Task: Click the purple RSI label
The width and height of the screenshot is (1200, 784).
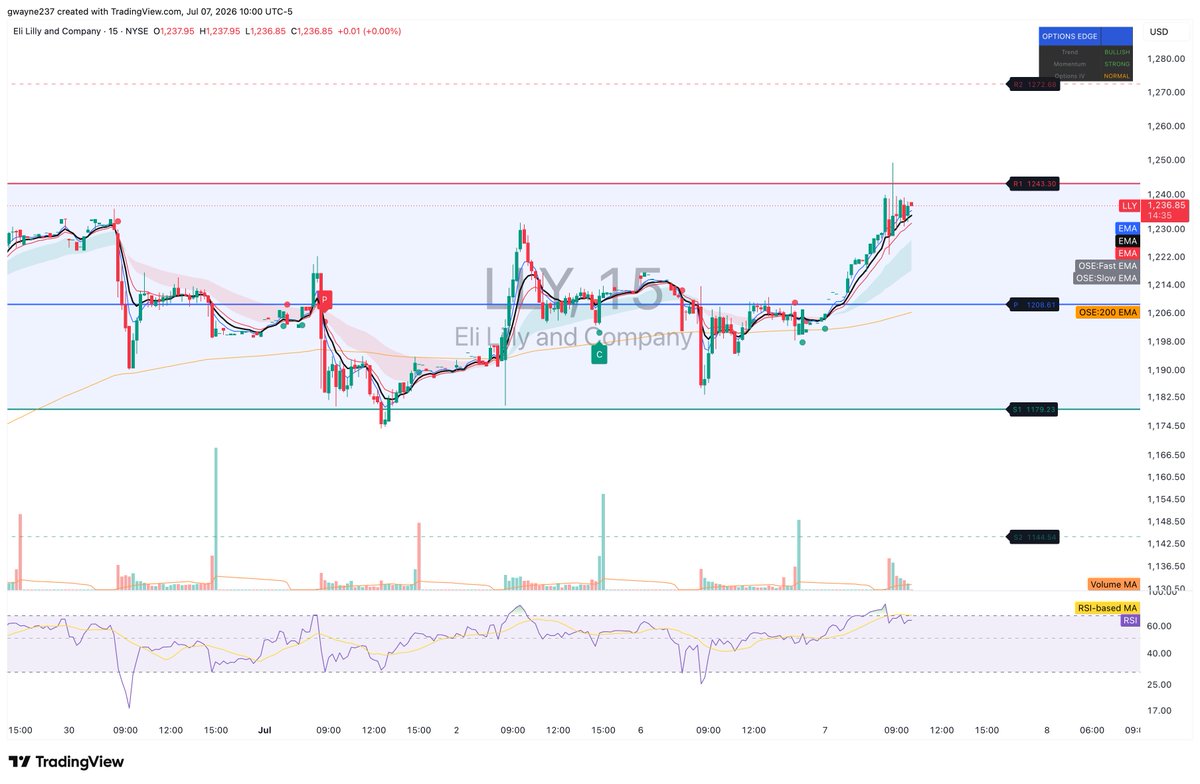Action: tap(1130, 620)
